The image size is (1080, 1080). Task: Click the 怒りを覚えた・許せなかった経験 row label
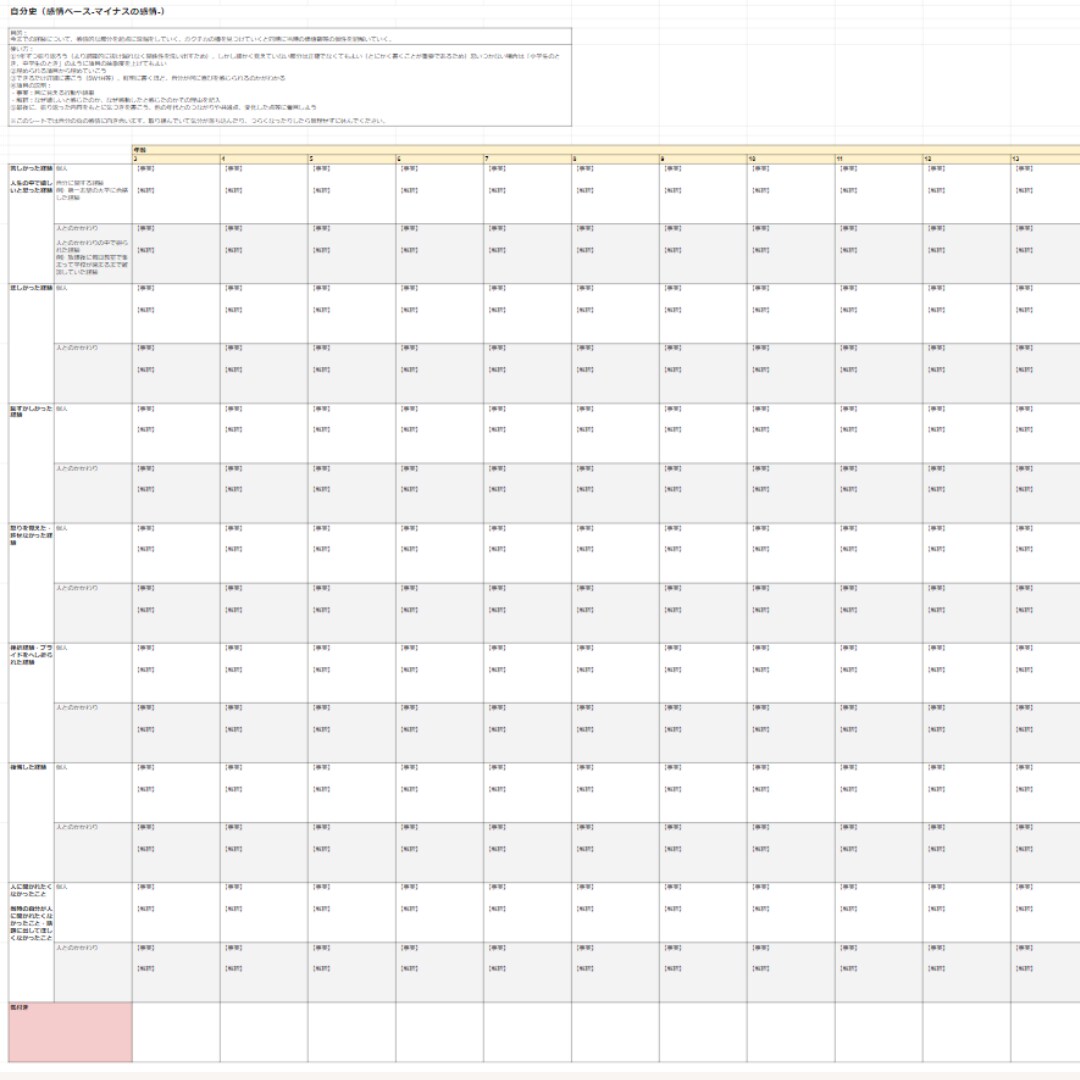pos(31,535)
